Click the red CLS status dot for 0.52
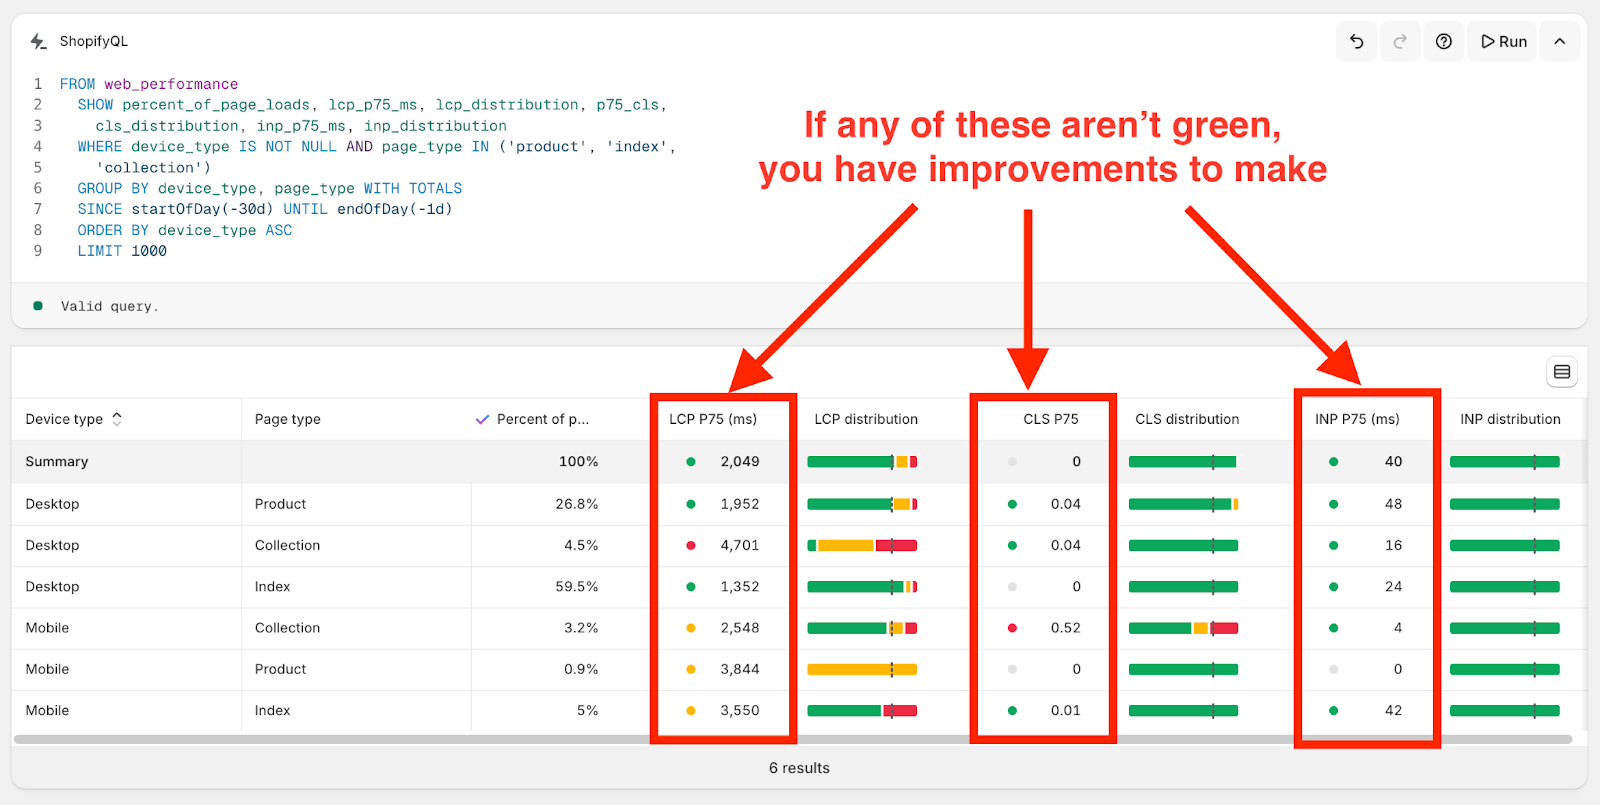 click(1012, 628)
